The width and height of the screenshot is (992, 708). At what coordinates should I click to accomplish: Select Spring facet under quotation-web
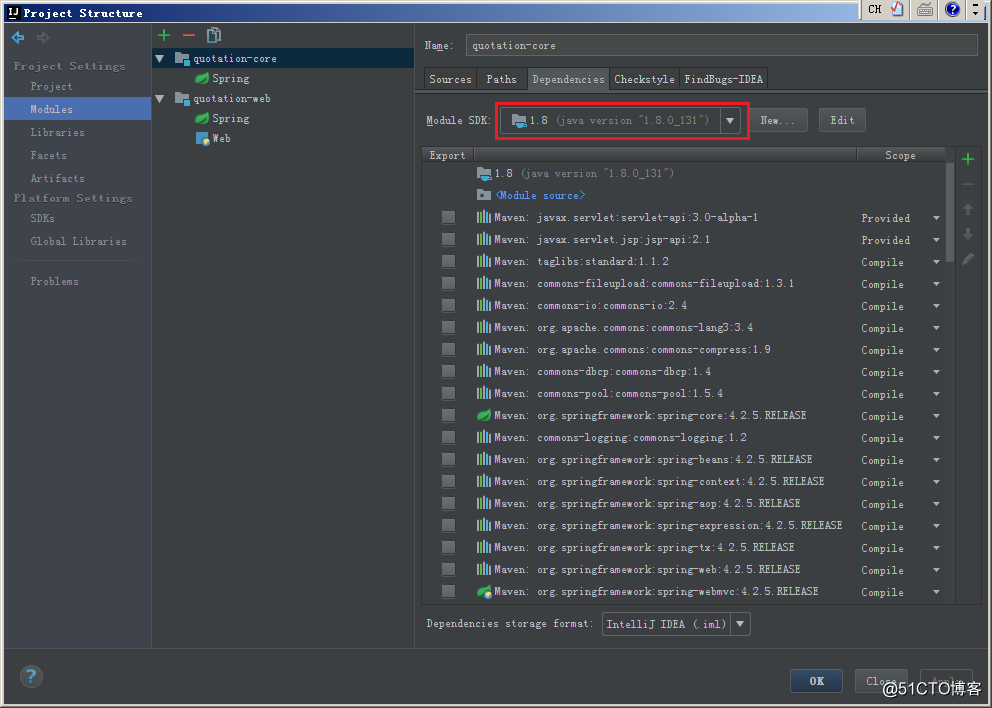point(222,118)
